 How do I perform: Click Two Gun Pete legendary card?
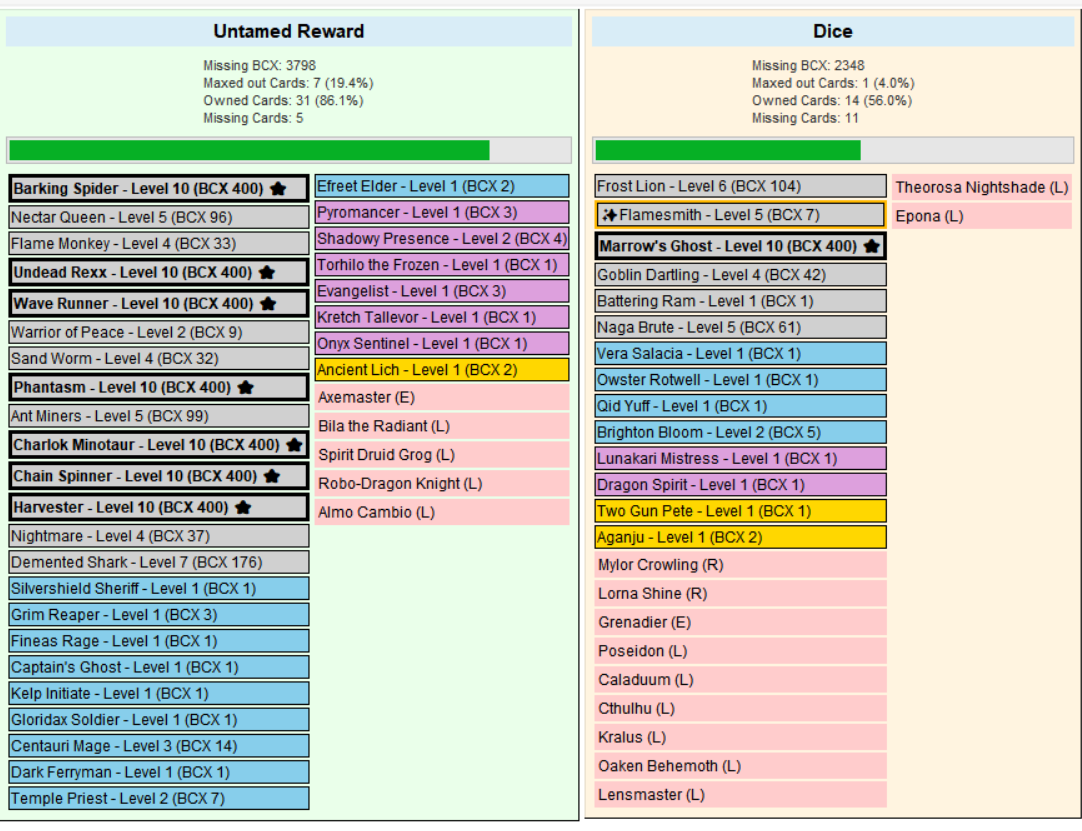pos(740,511)
